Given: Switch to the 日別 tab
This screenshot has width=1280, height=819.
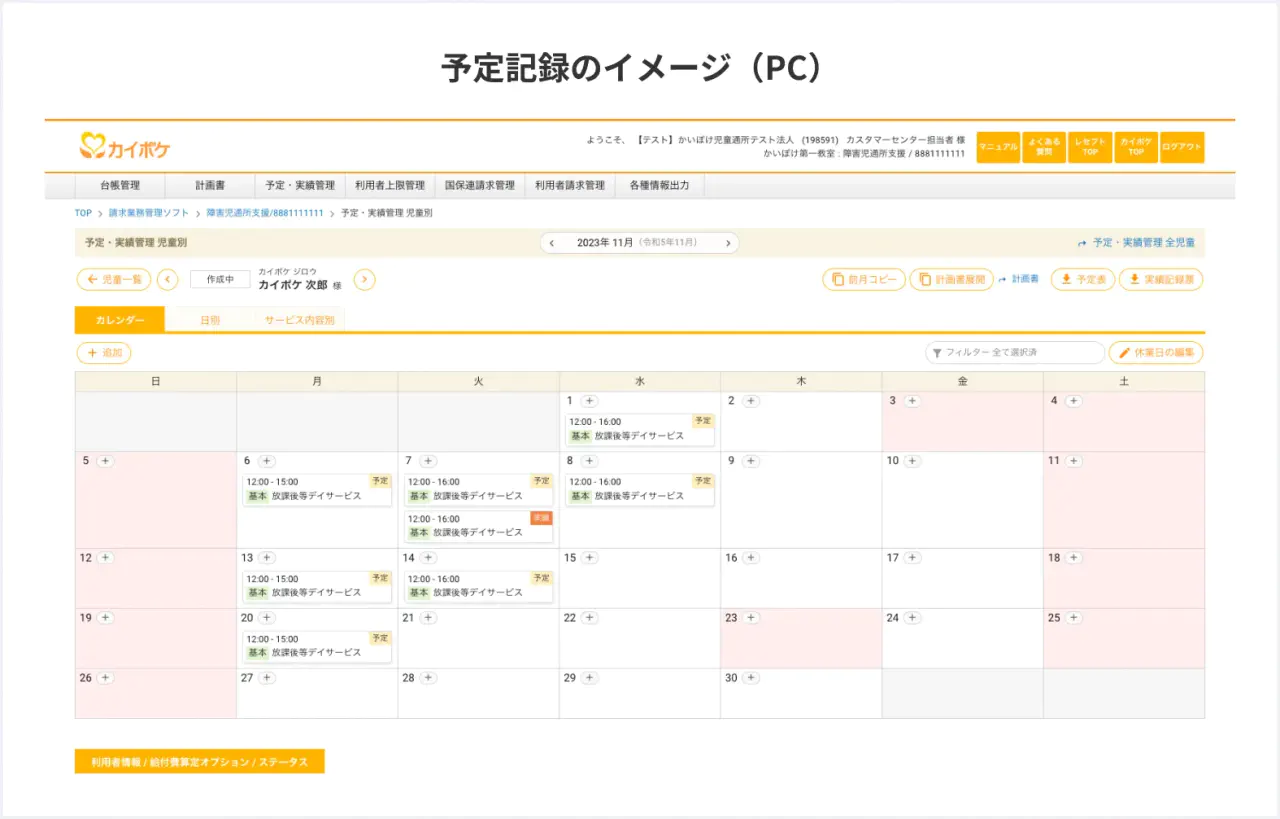Looking at the screenshot, I should coord(210,320).
